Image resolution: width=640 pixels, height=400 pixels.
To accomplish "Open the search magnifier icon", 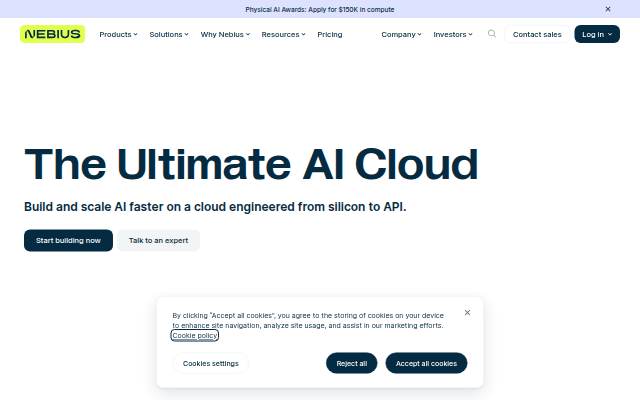I will pyautogui.click(x=492, y=34).
